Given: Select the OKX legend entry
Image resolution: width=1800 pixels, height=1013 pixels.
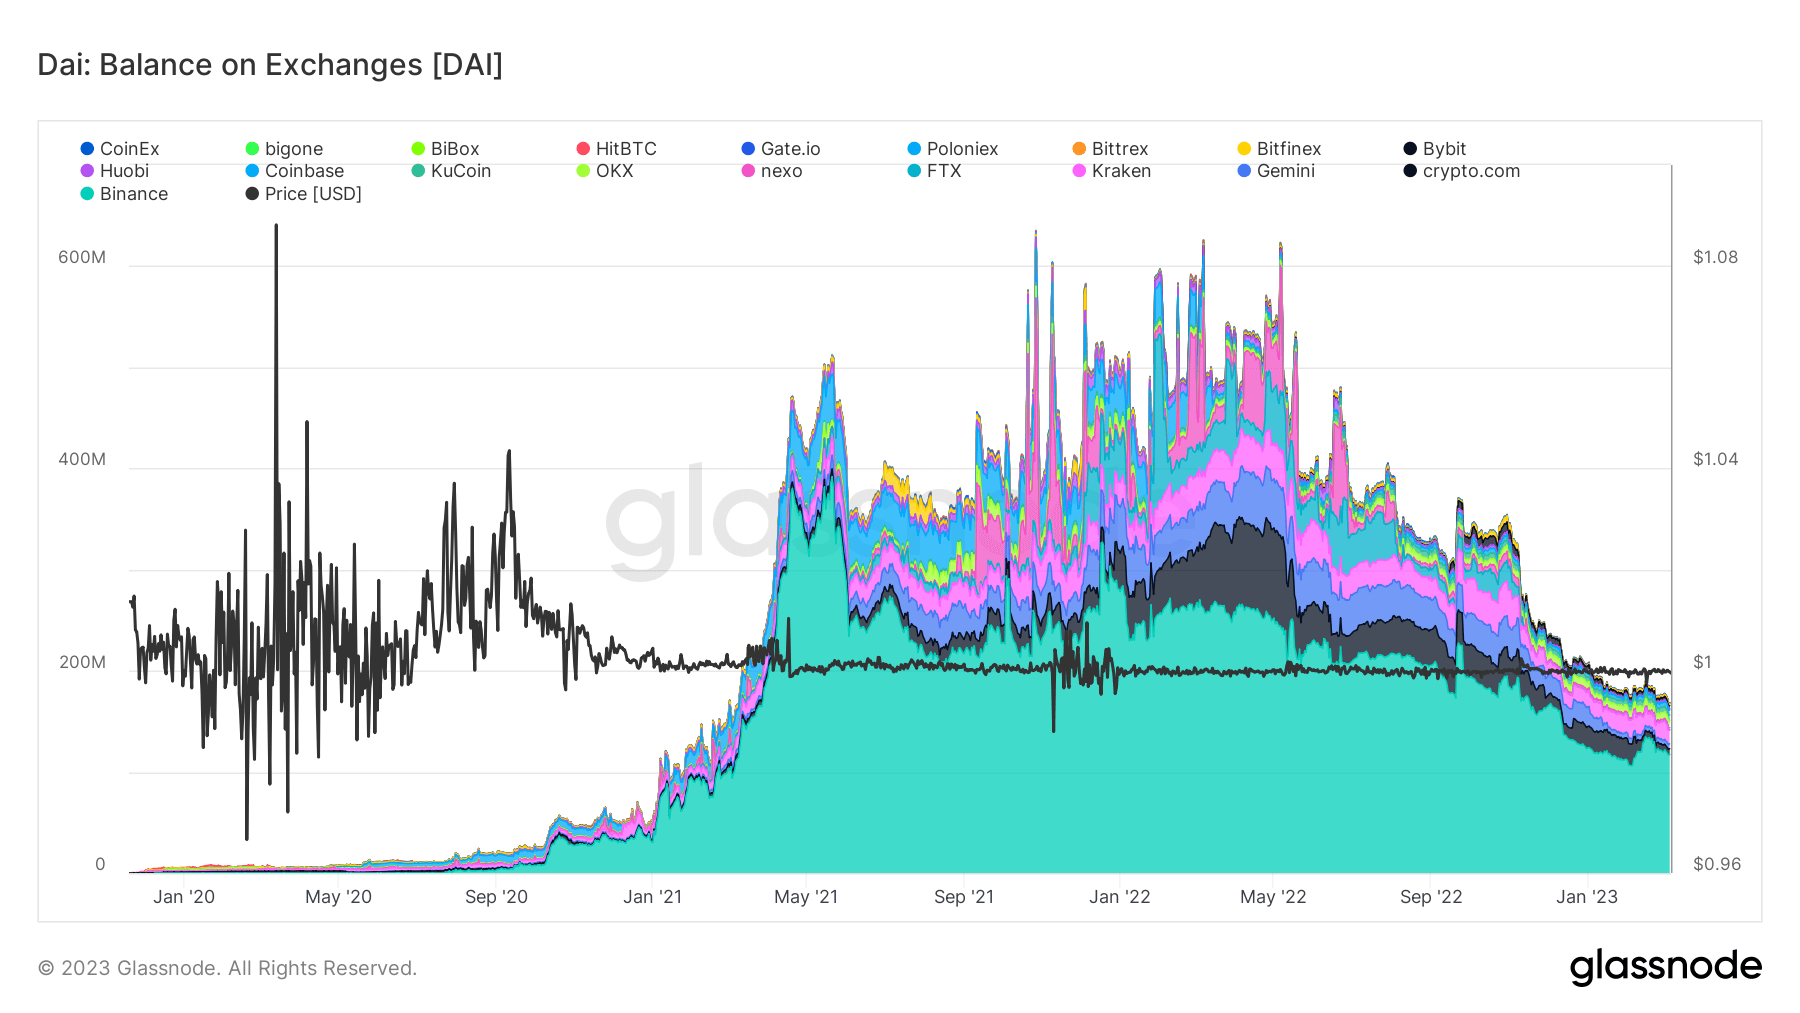Looking at the screenshot, I should coord(605,171).
